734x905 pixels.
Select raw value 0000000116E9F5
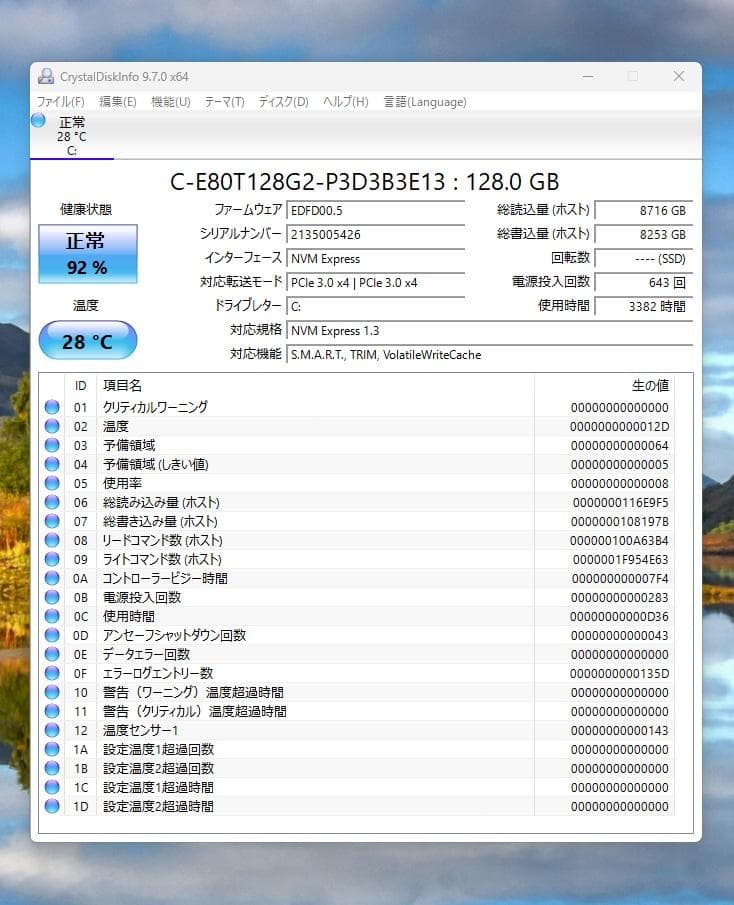coord(621,503)
